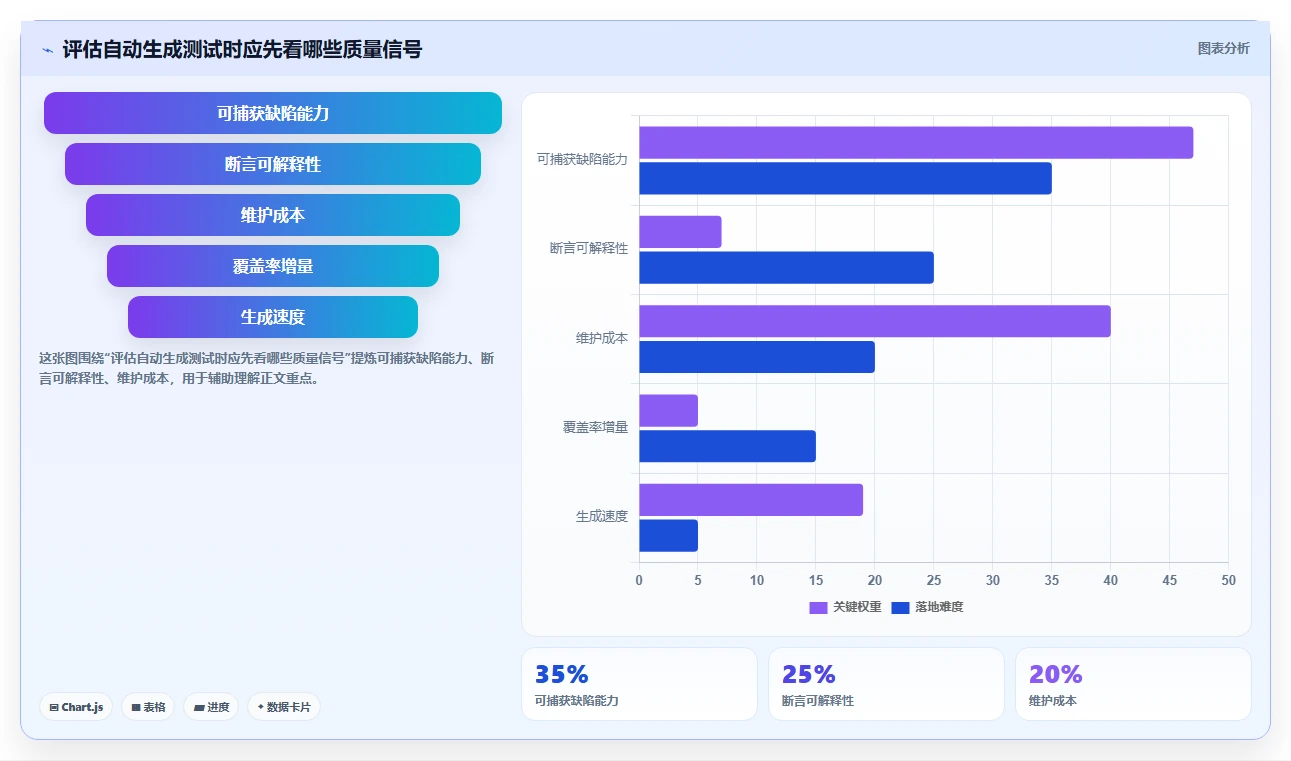Select the 维护成本 funnel bar
The width and height of the screenshot is (1291, 761).
pyautogui.click(x=273, y=215)
